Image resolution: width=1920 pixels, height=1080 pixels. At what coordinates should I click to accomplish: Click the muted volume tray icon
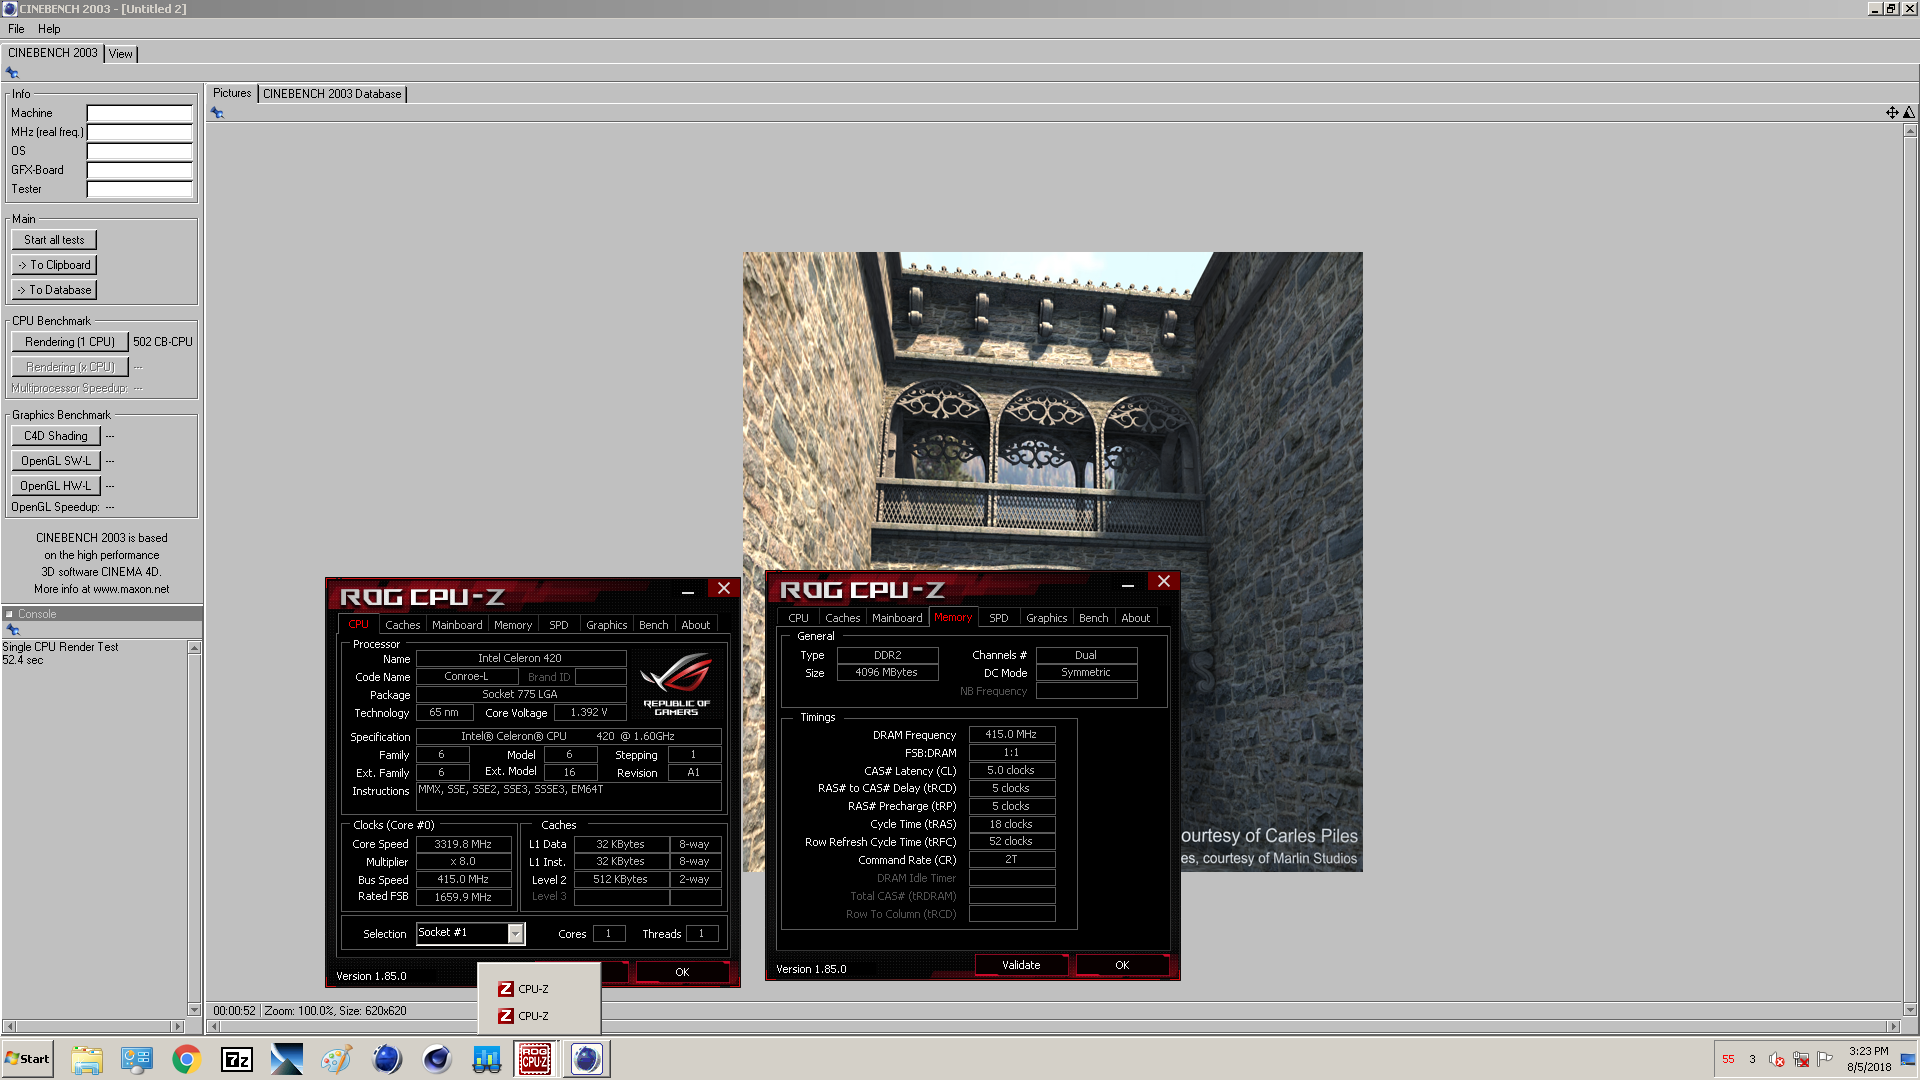click(1777, 1059)
